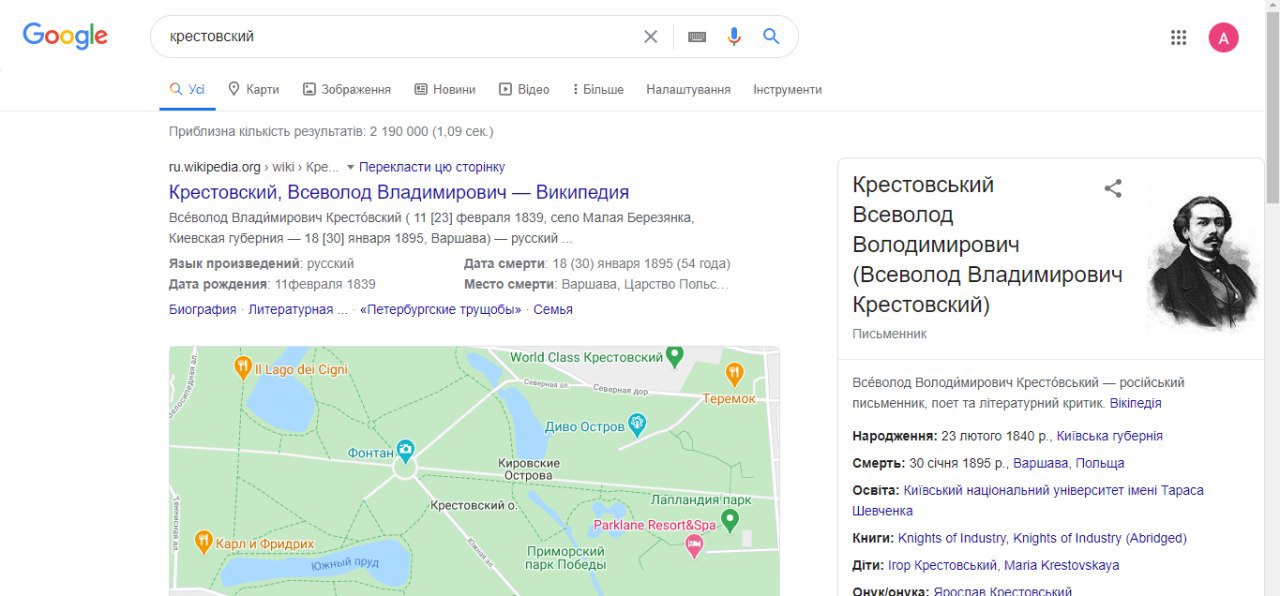The width and height of the screenshot is (1280, 596).
Task: Switch to the Зображення tab
Action: [346, 89]
